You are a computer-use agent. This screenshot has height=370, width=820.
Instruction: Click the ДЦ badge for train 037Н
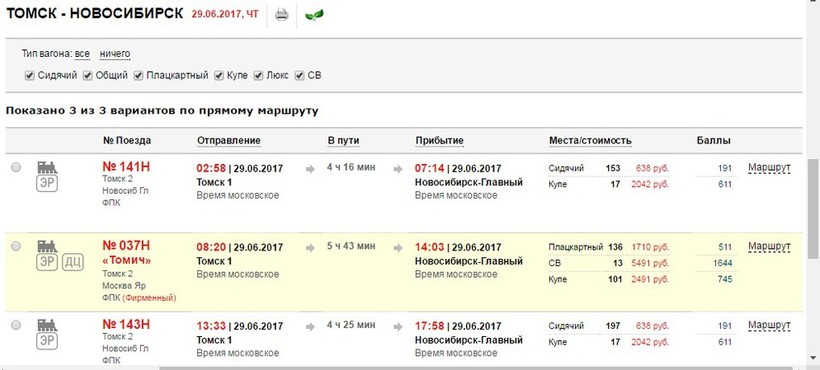point(73,262)
